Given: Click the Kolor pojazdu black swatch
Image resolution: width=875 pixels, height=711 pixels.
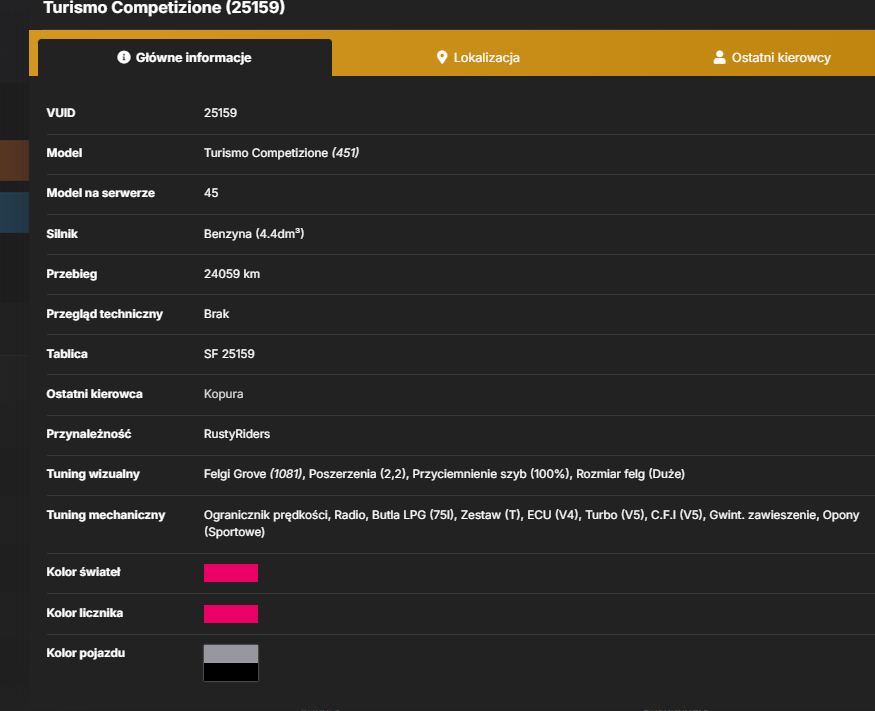Looking at the screenshot, I should tap(231, 672).
